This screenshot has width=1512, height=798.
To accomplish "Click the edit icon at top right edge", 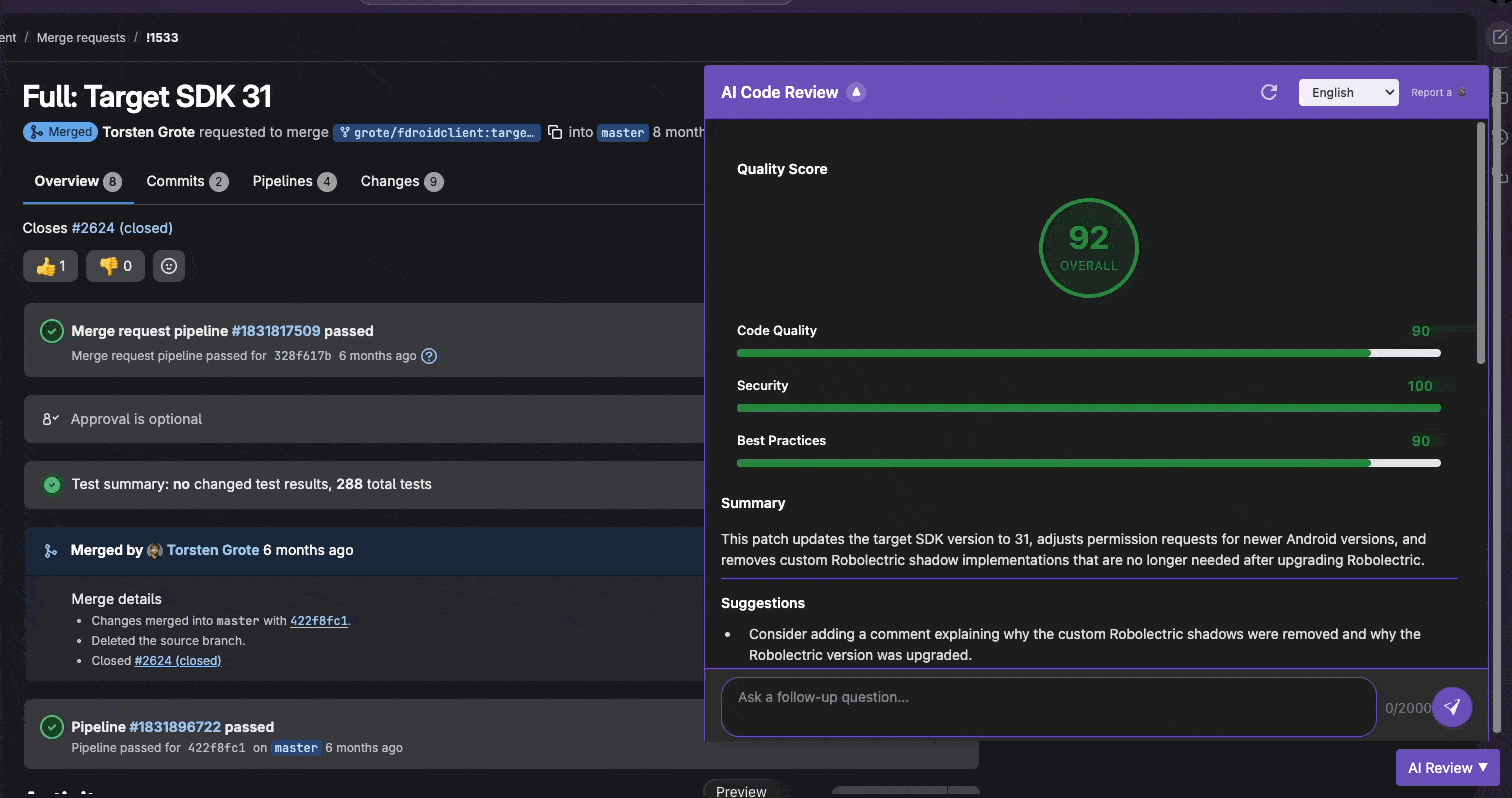I will [1499, 37].
